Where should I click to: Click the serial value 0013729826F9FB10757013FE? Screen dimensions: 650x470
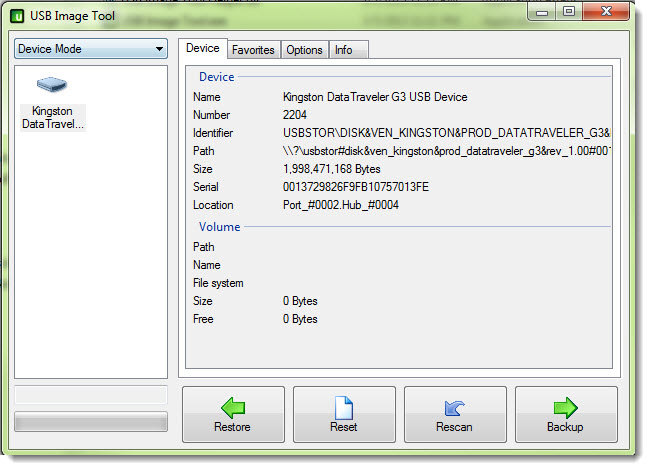tap(356, 187)
